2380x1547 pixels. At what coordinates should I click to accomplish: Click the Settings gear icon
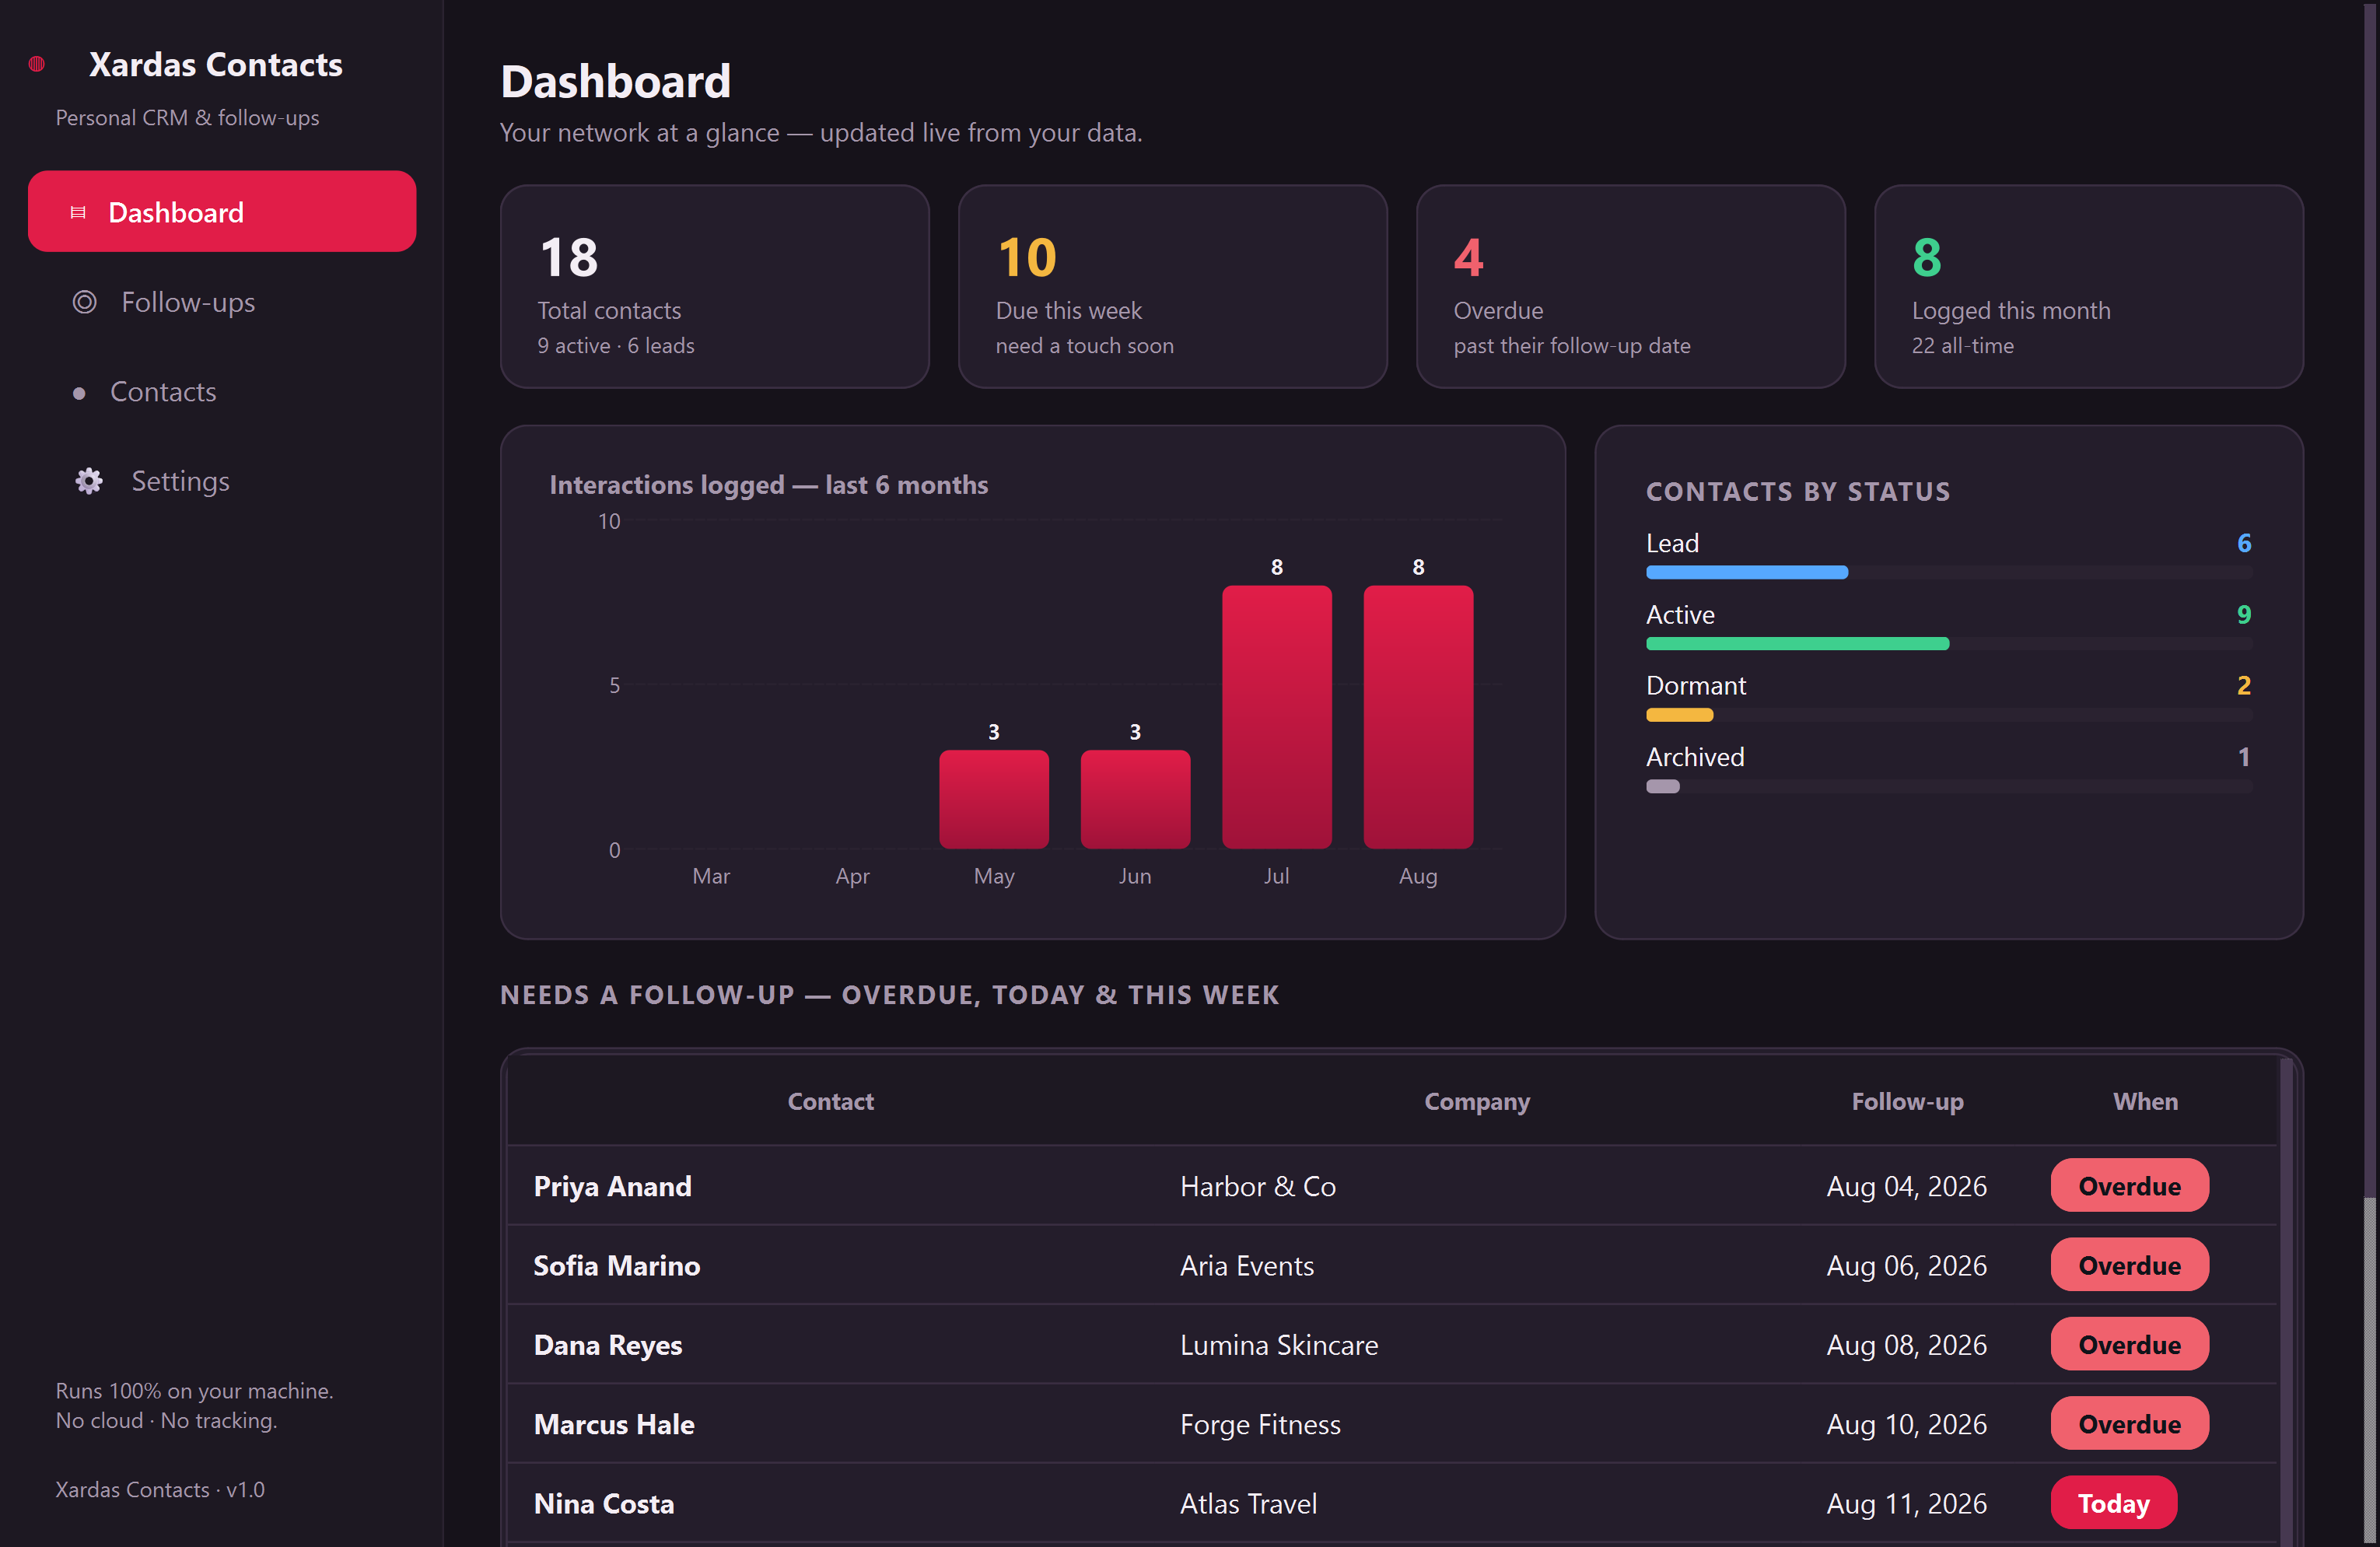[x=89, y=481]
